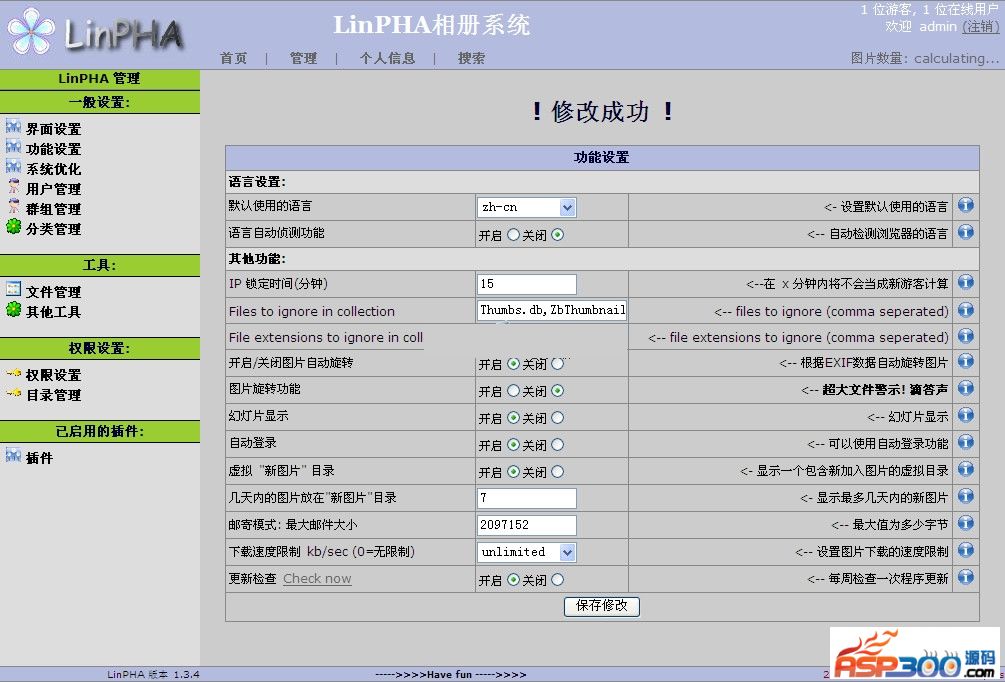1005x682 pixels.
Task: Click the green icon beside 分类管理
Action: (13, 228)
